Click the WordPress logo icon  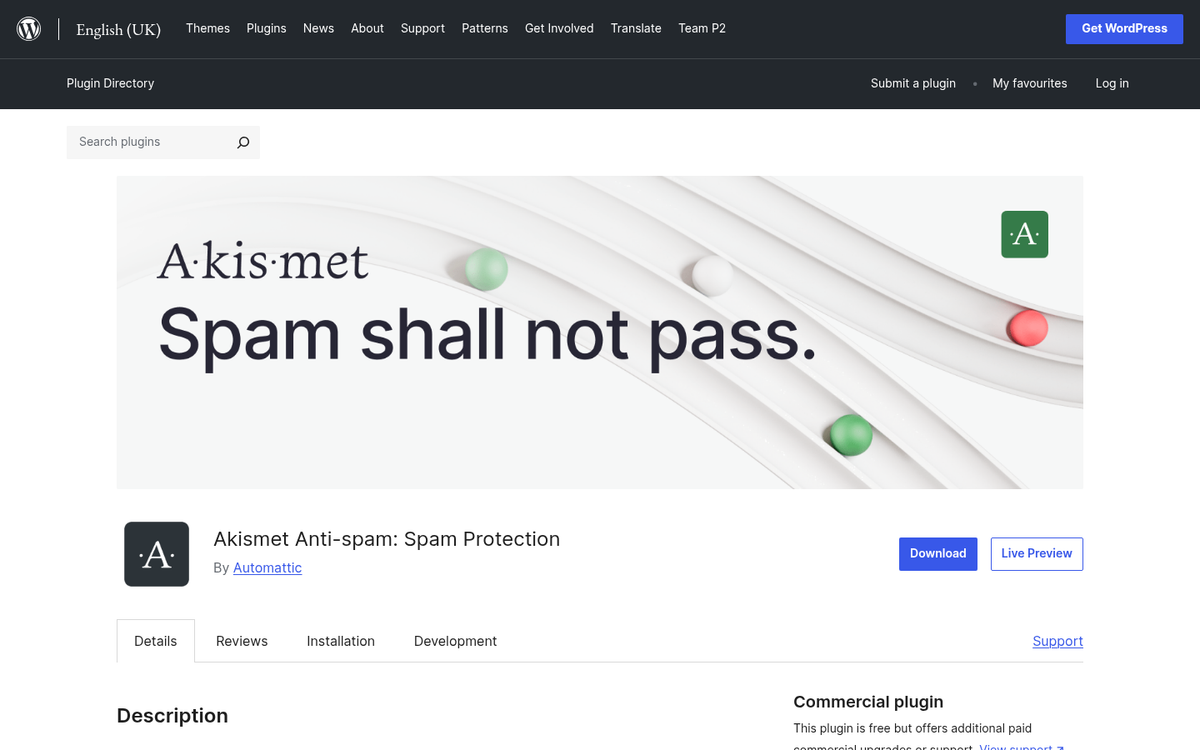coord(28,28)
